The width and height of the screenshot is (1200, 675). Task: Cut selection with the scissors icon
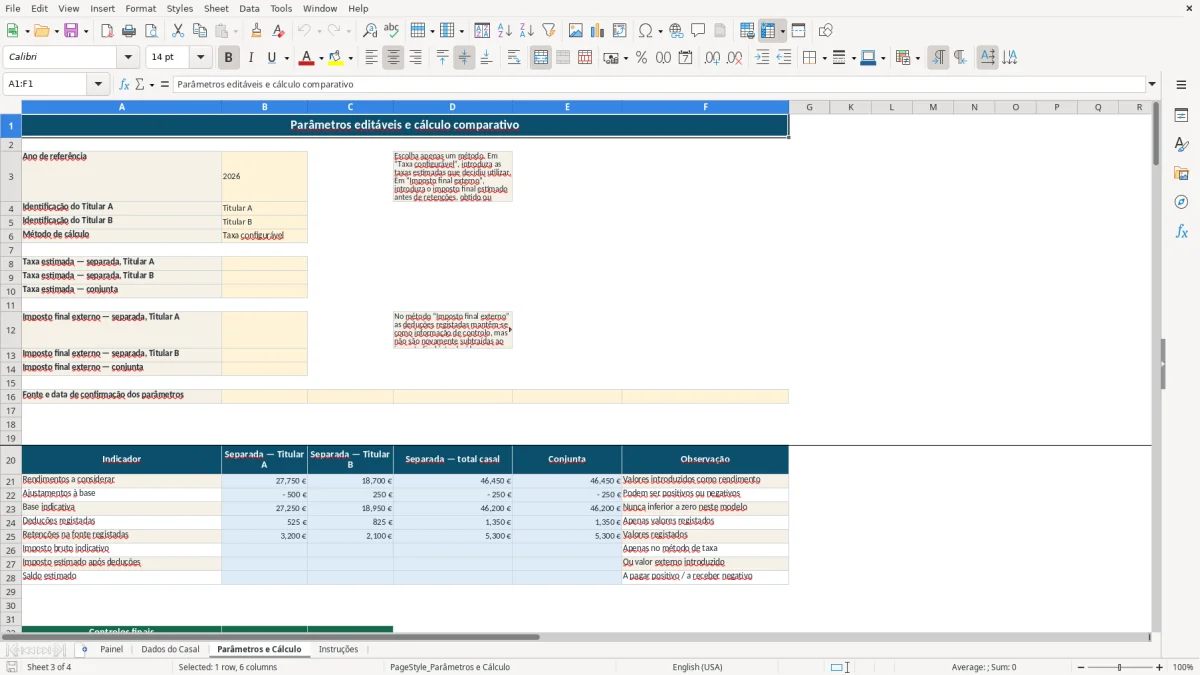click(178, 31)
